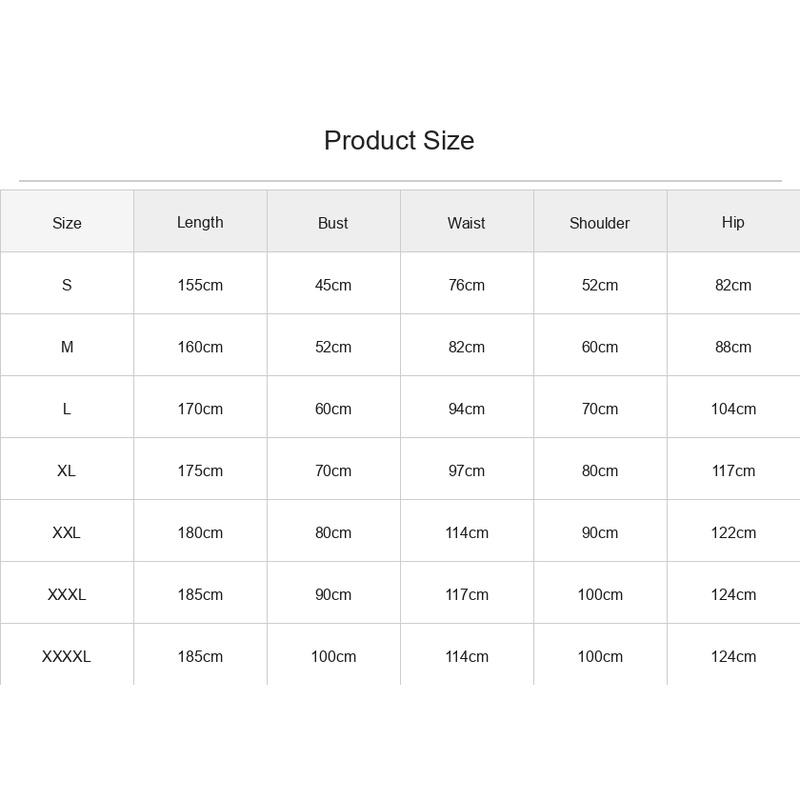Click the 155cm length cell
This screenshot has width=800, height=800.
tap(200, 285)
